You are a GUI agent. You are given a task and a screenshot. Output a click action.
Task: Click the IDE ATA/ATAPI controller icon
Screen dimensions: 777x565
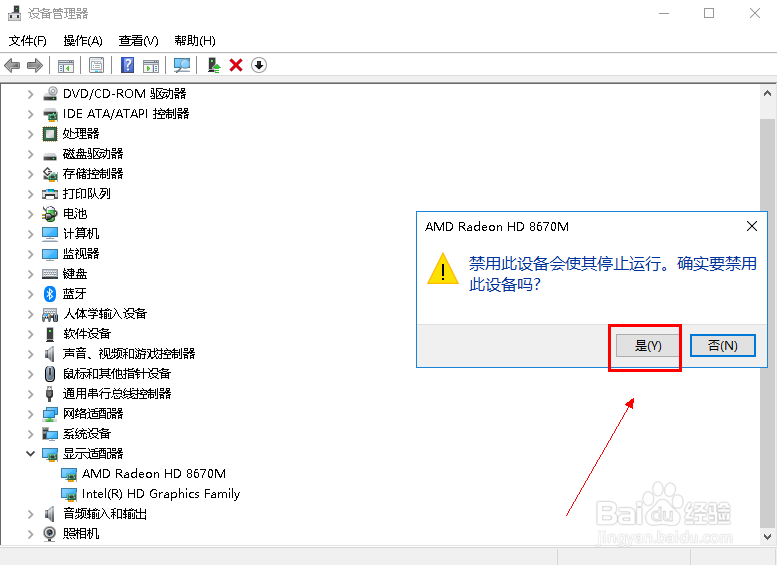tap(50, 113)
